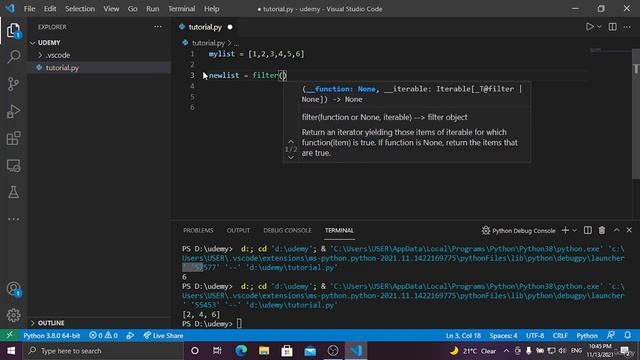
Task: Switch to the tutorial.py editor tab
Action: (x=205, y=27)
